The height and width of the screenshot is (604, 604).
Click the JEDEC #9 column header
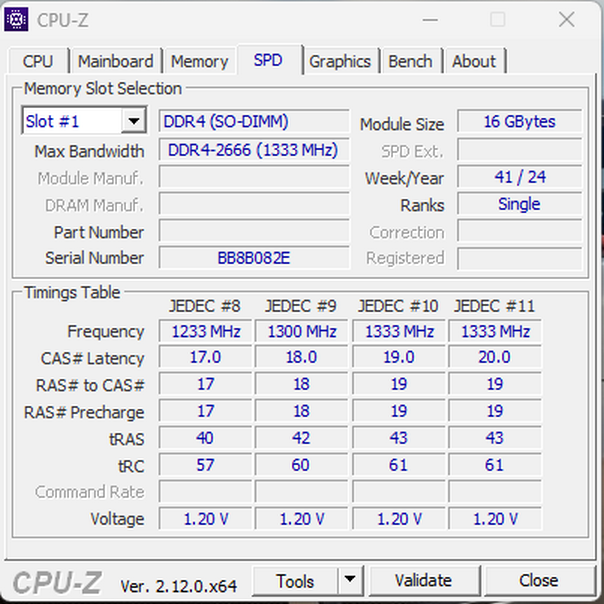pyautogui.click(x=301, y=306)
